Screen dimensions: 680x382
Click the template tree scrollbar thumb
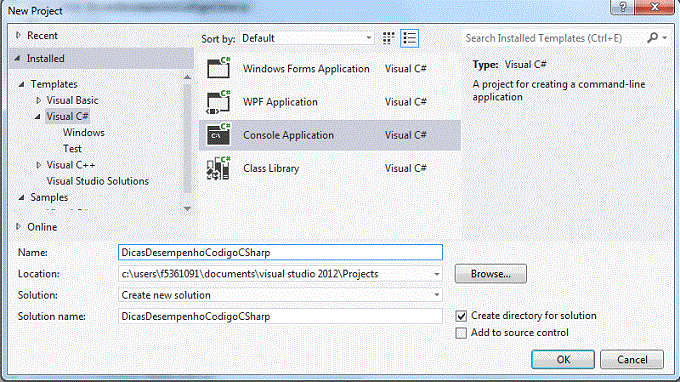coord(187,138)
